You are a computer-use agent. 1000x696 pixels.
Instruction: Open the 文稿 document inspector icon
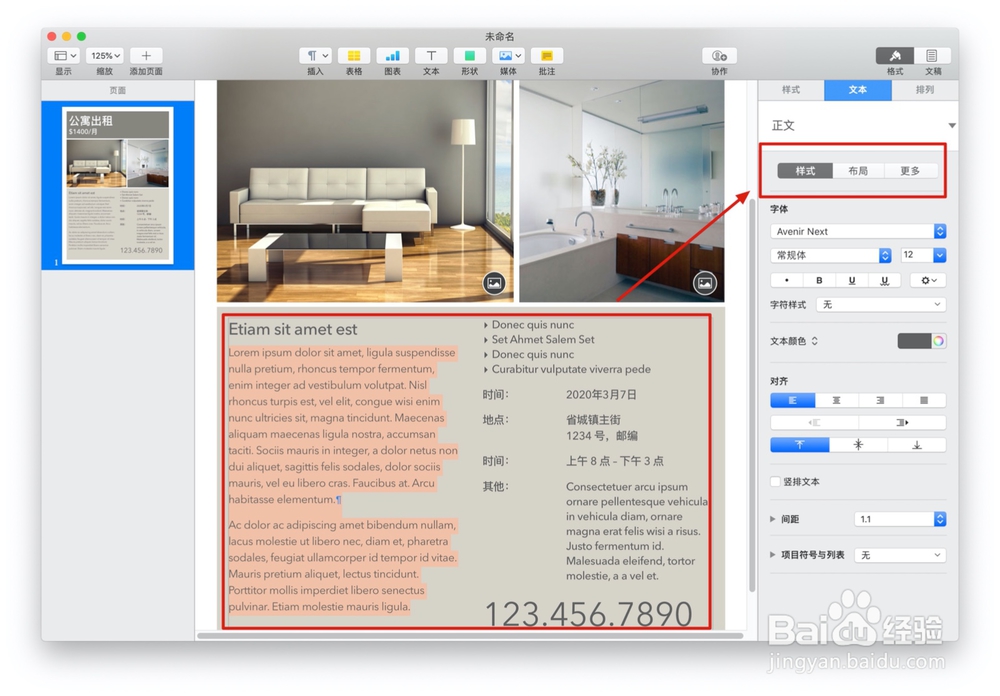point(932,56)
